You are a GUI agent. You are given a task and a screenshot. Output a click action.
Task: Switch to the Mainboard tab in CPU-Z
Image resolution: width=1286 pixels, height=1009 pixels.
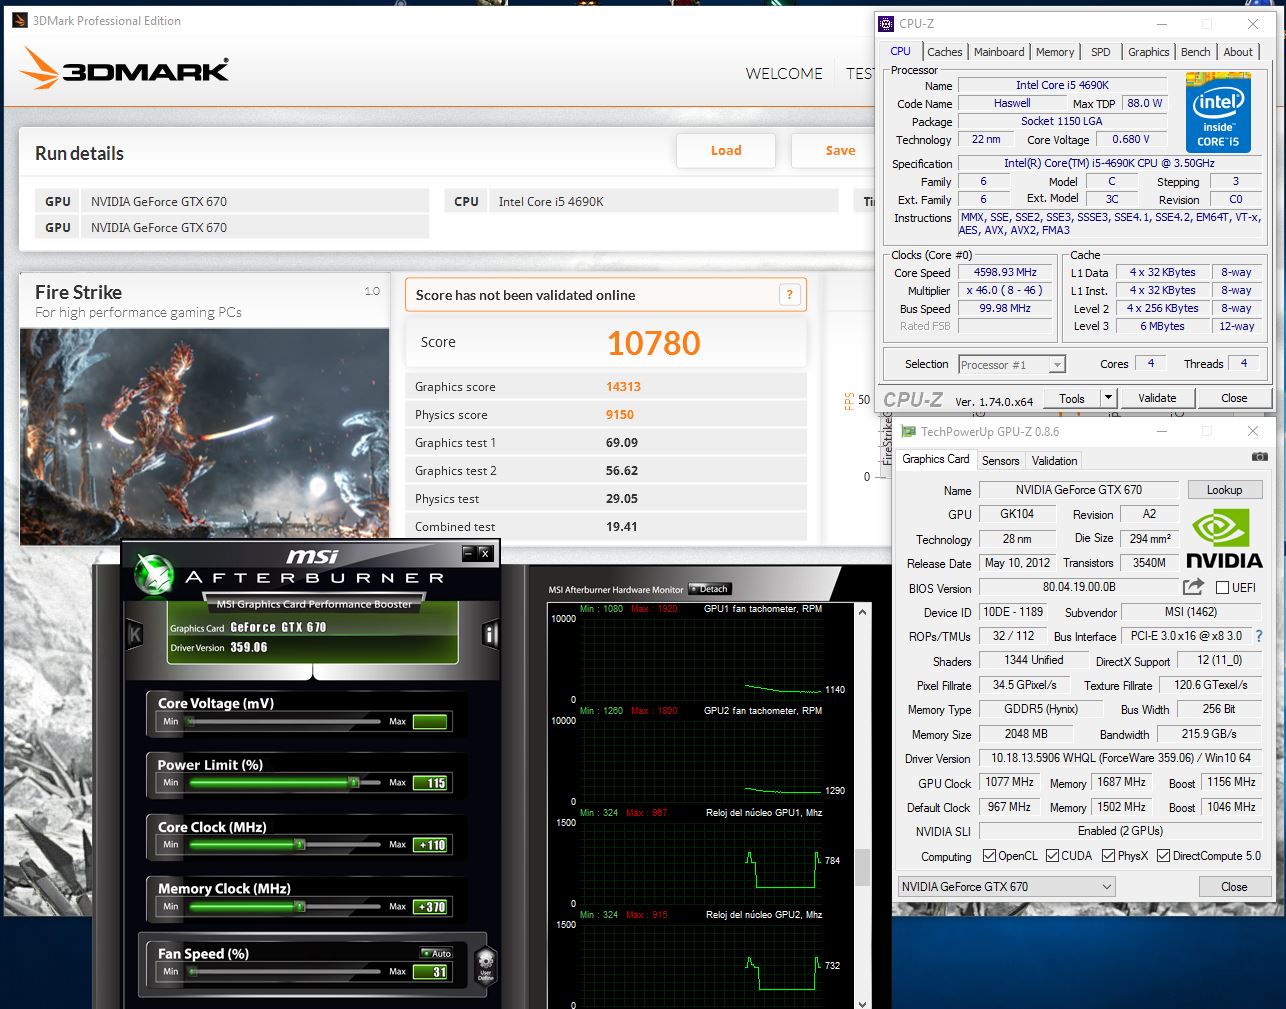click(x=999, y=52)
